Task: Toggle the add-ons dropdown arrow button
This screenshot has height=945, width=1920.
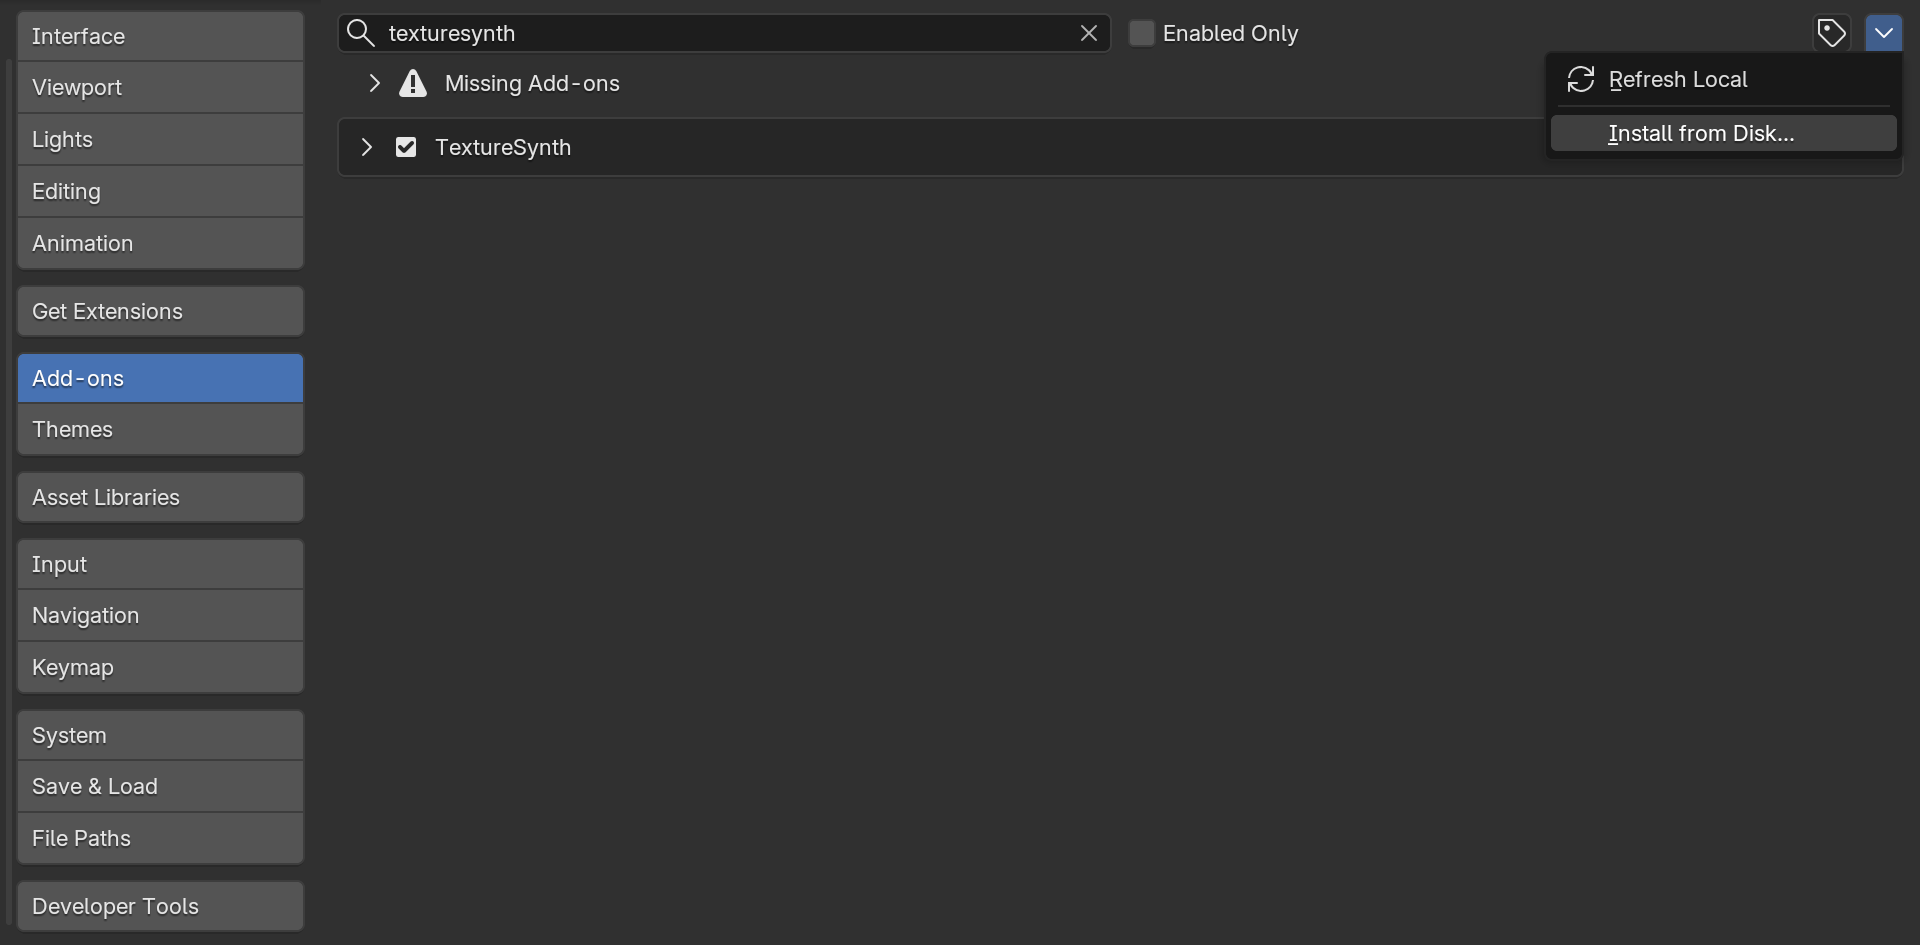Action: pos(1883,33)
